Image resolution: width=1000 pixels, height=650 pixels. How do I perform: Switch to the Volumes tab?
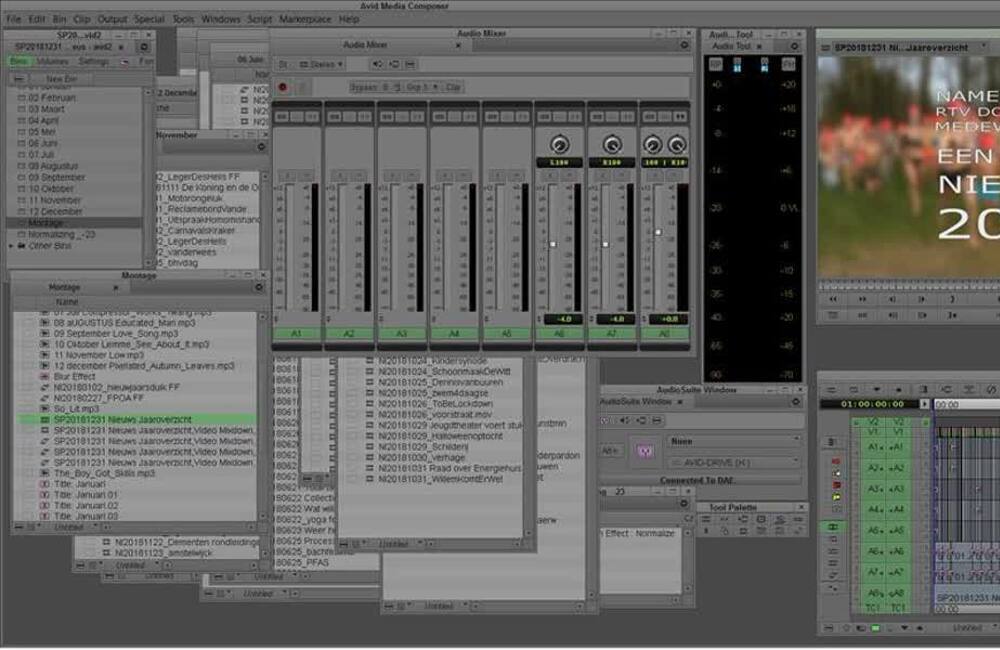coord(52,61)
